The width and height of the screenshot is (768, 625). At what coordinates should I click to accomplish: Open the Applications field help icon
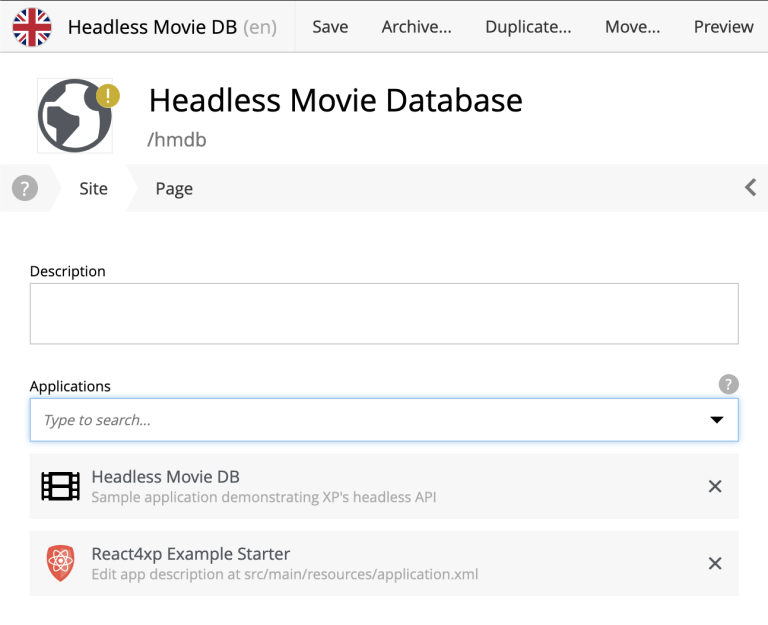coord(728,384)
